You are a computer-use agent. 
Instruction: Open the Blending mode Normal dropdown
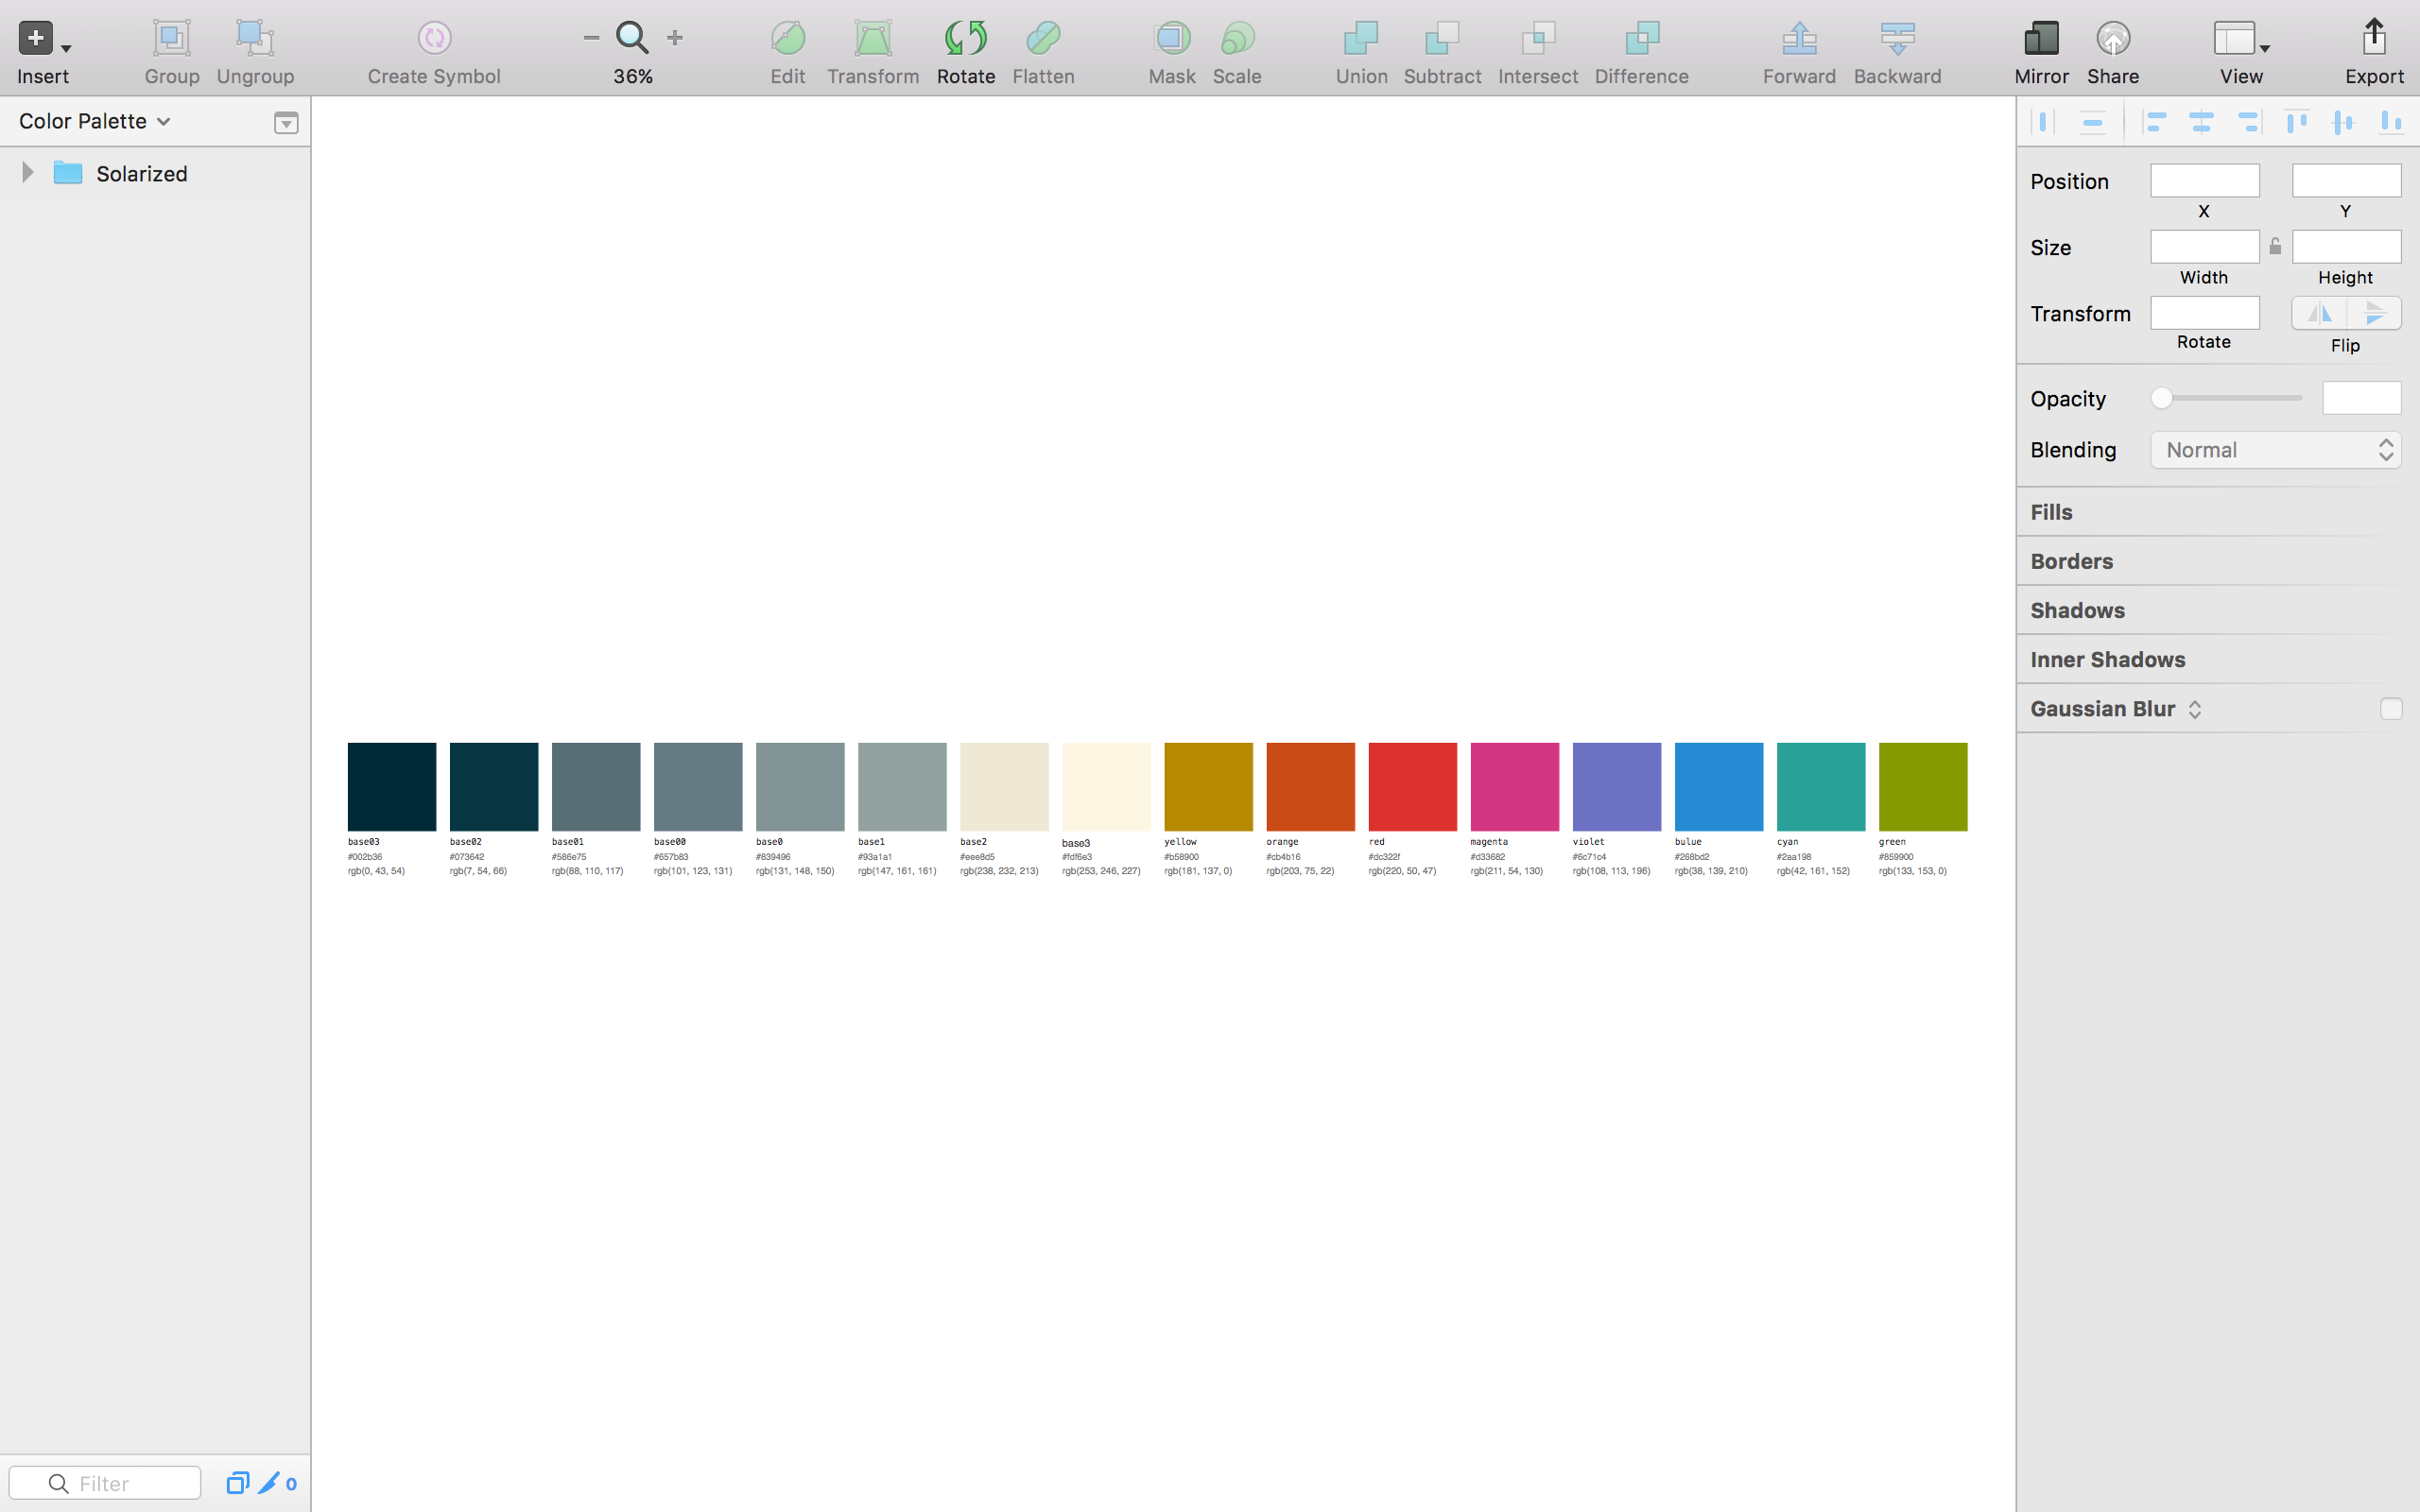coord(2275,450)
